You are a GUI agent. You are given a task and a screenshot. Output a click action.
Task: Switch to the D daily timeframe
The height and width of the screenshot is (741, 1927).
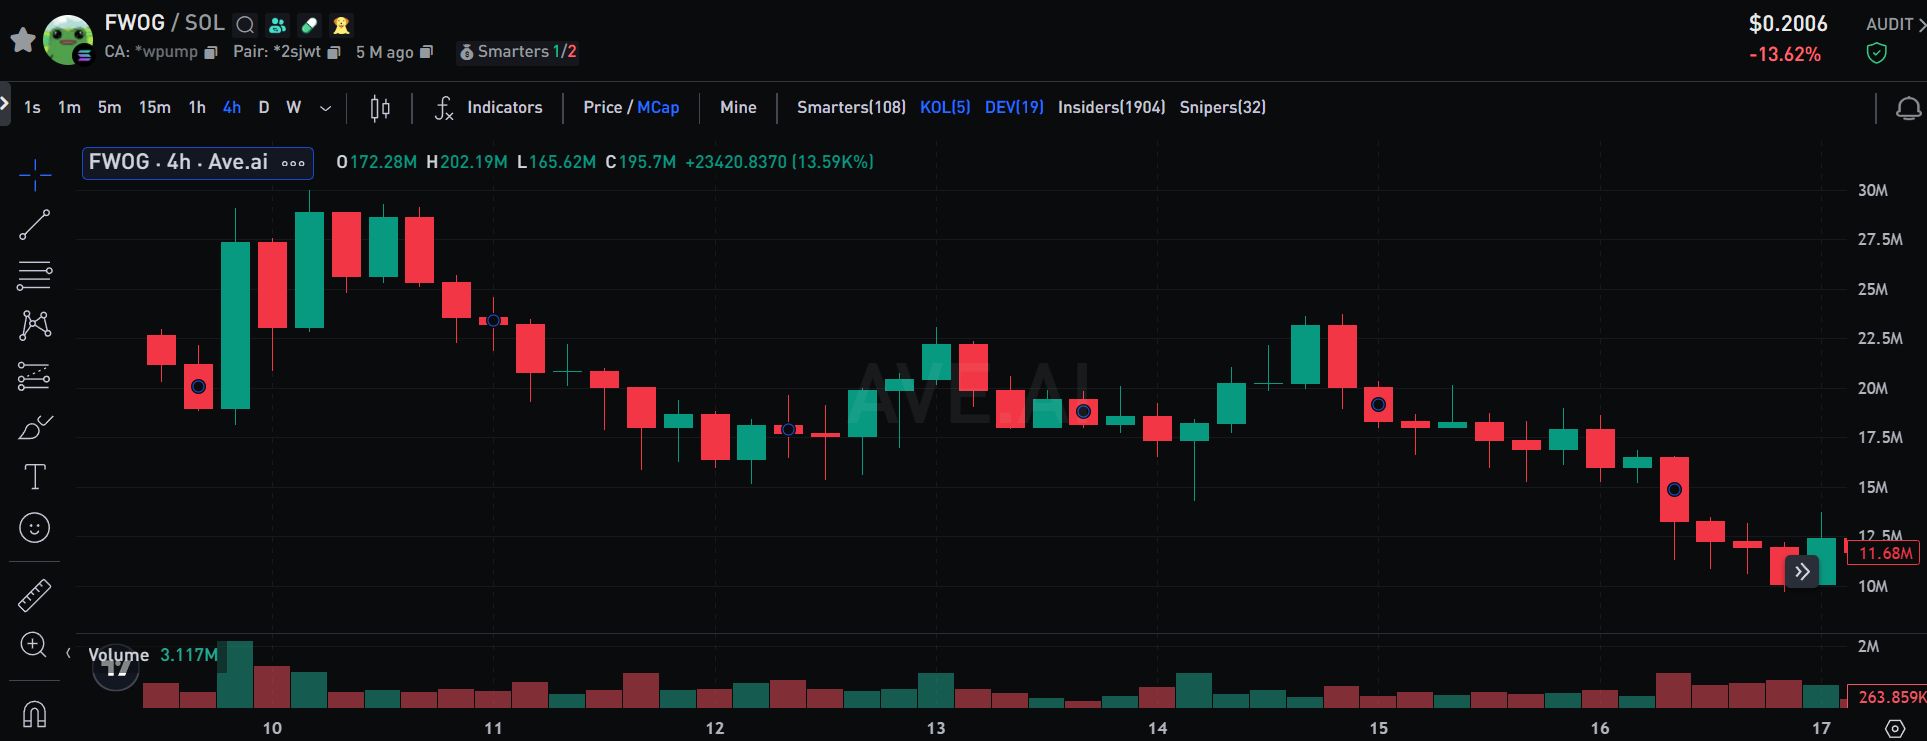pyautogui.click(x=264, y=107)
